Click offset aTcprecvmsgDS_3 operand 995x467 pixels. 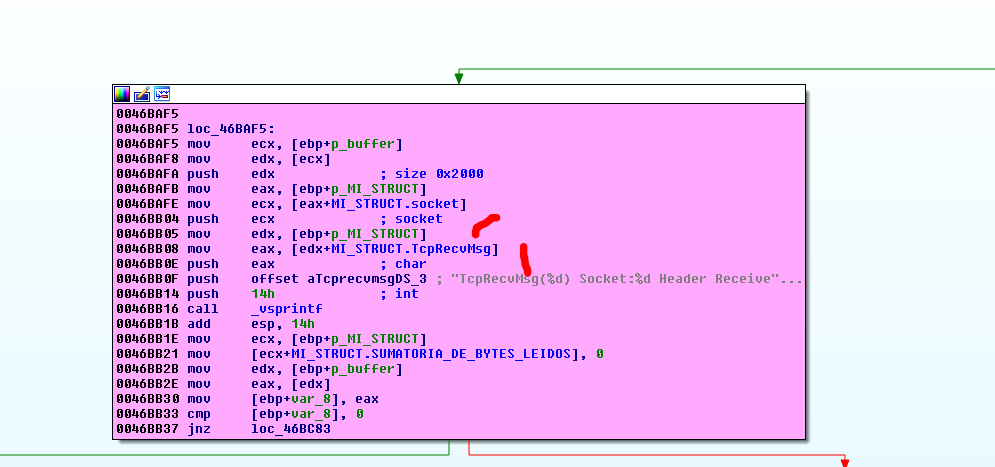(339, 279)
